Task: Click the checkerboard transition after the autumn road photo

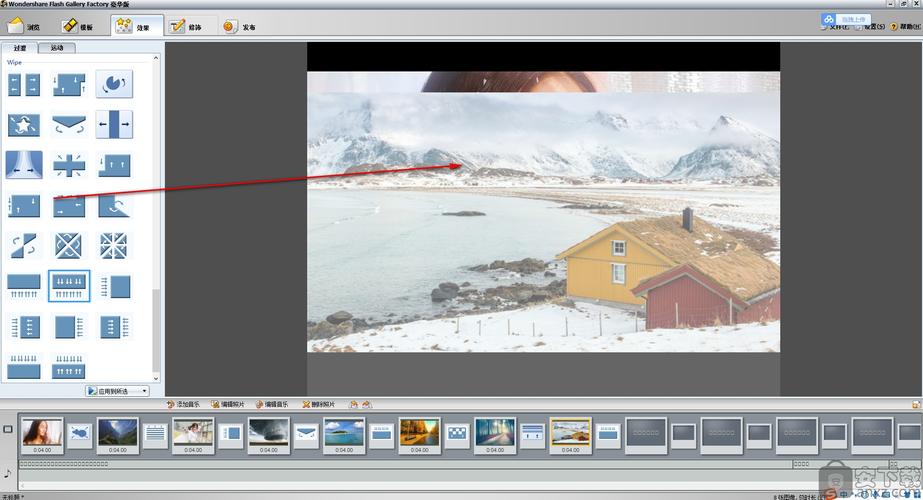Action: tap(457, 435)
